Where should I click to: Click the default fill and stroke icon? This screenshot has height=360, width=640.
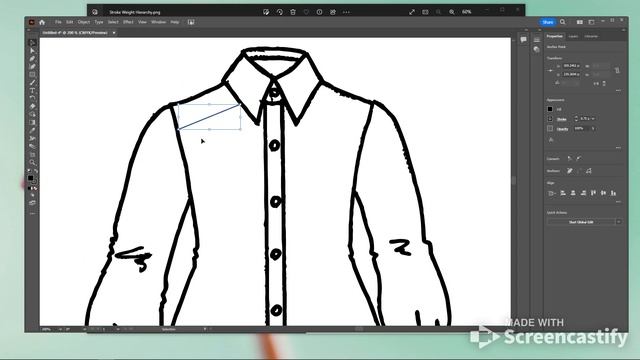(x=29, y=171)
